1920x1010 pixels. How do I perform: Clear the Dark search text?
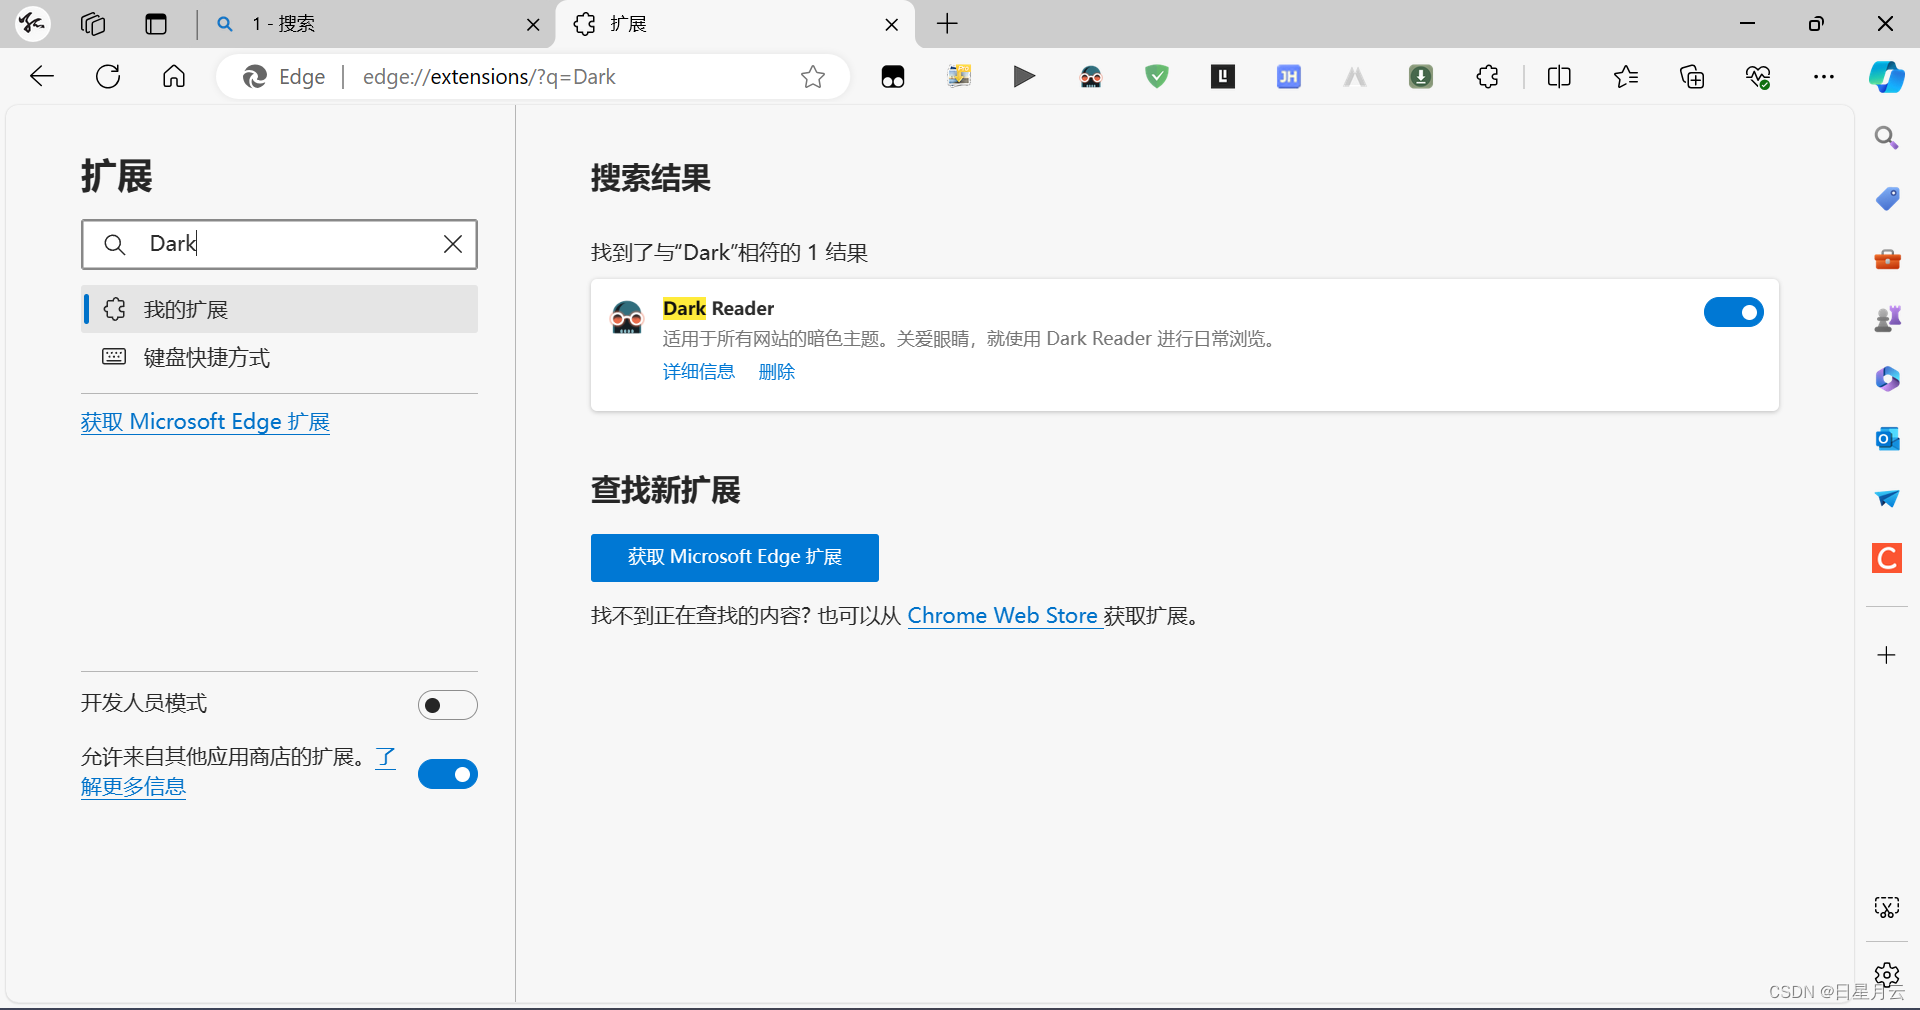tap(453, 244)
